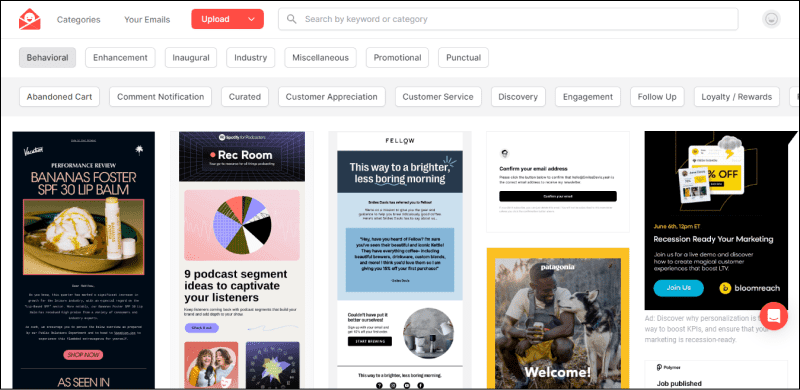Screen dimensions: 800x390
Task: Click the purple Check it out button
Action: pos(202,328)
